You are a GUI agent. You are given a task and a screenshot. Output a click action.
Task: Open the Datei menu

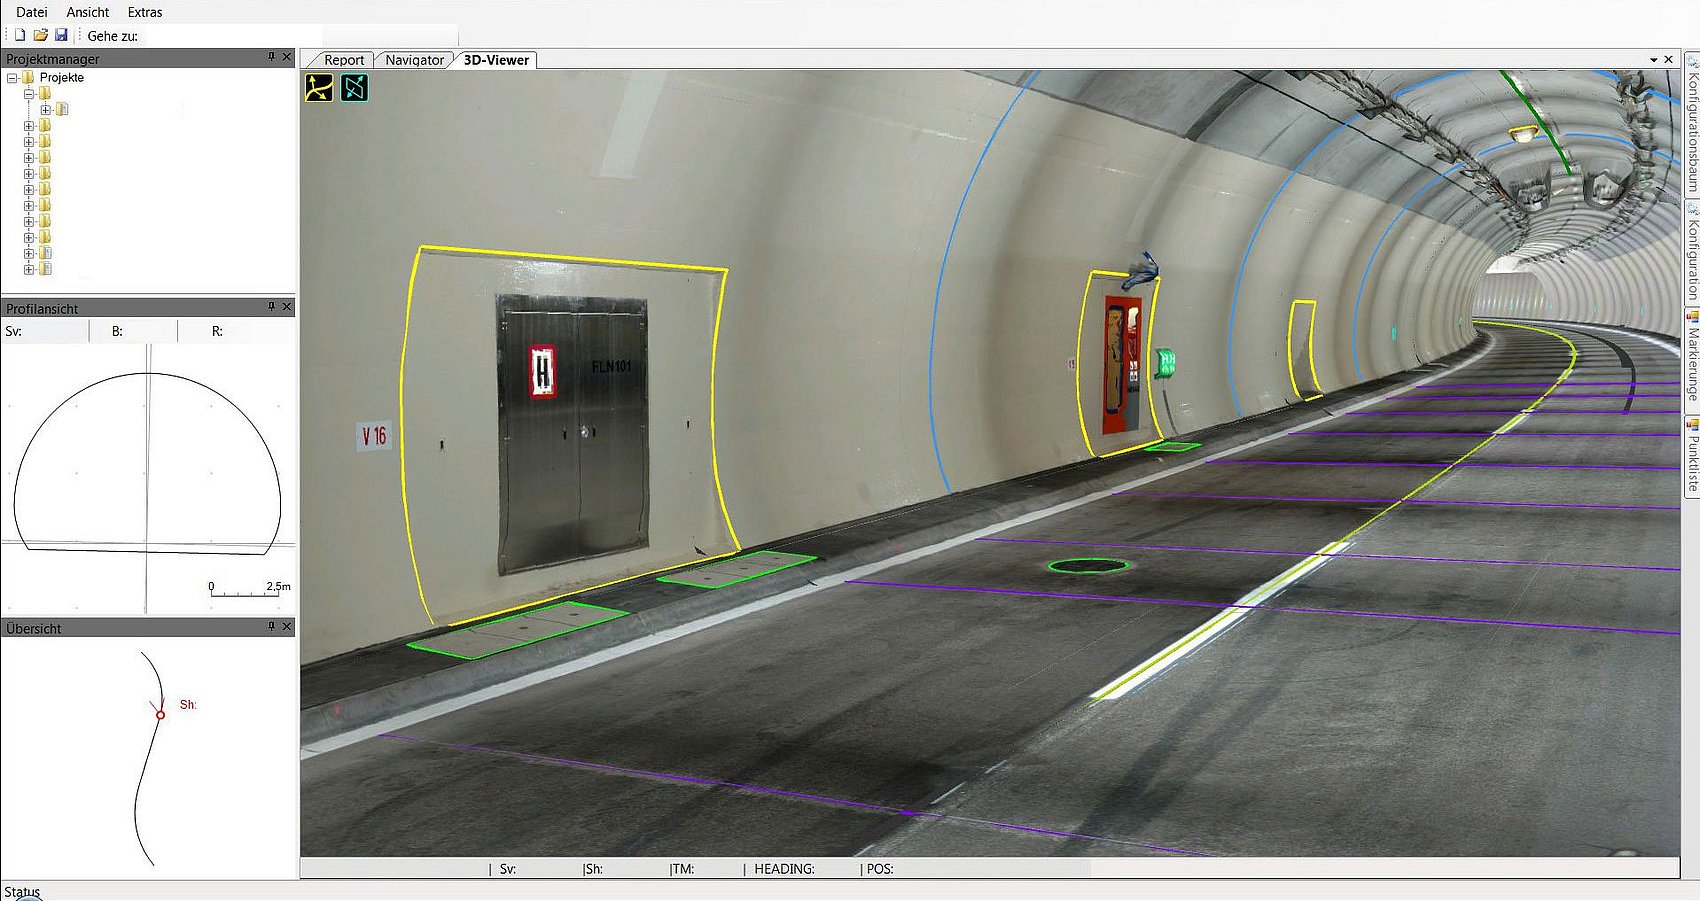[x=32, y=12]
